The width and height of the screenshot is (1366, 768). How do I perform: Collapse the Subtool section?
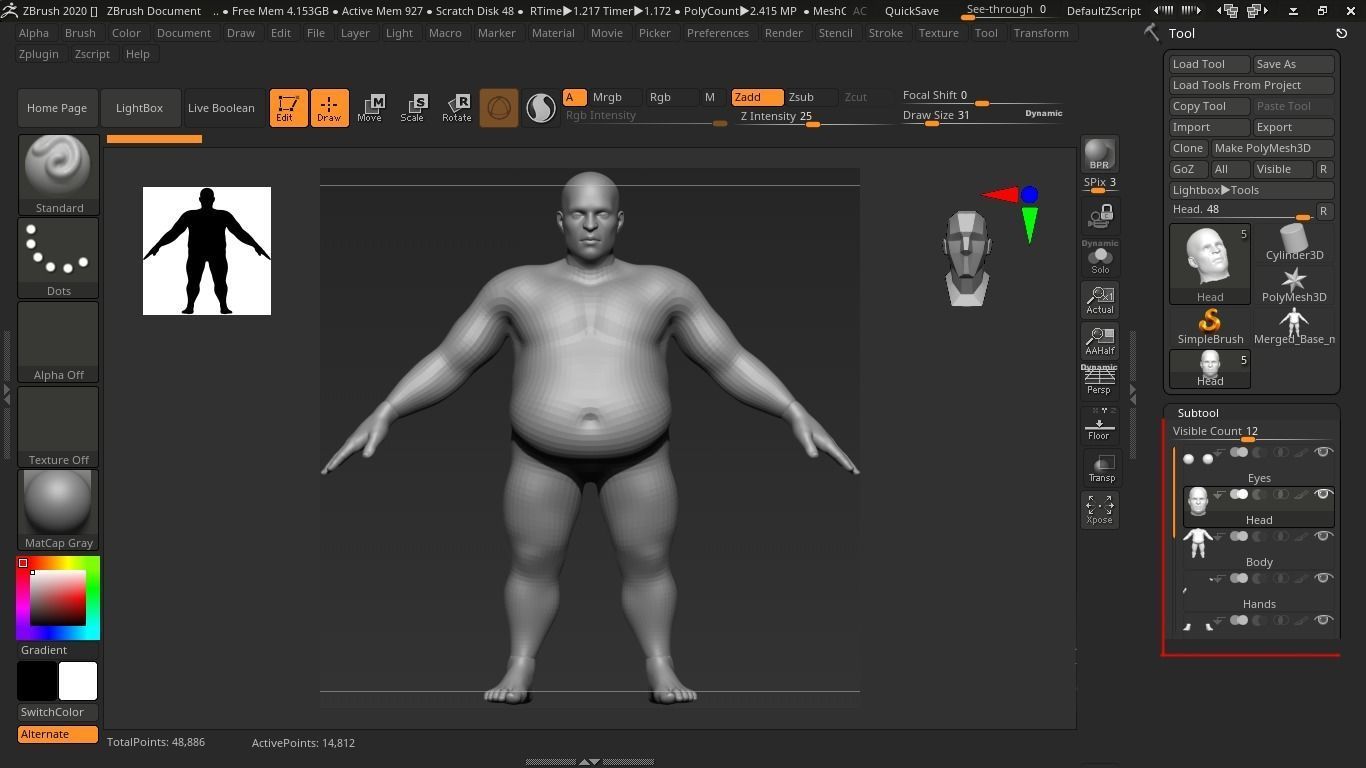click(1198, 413)
